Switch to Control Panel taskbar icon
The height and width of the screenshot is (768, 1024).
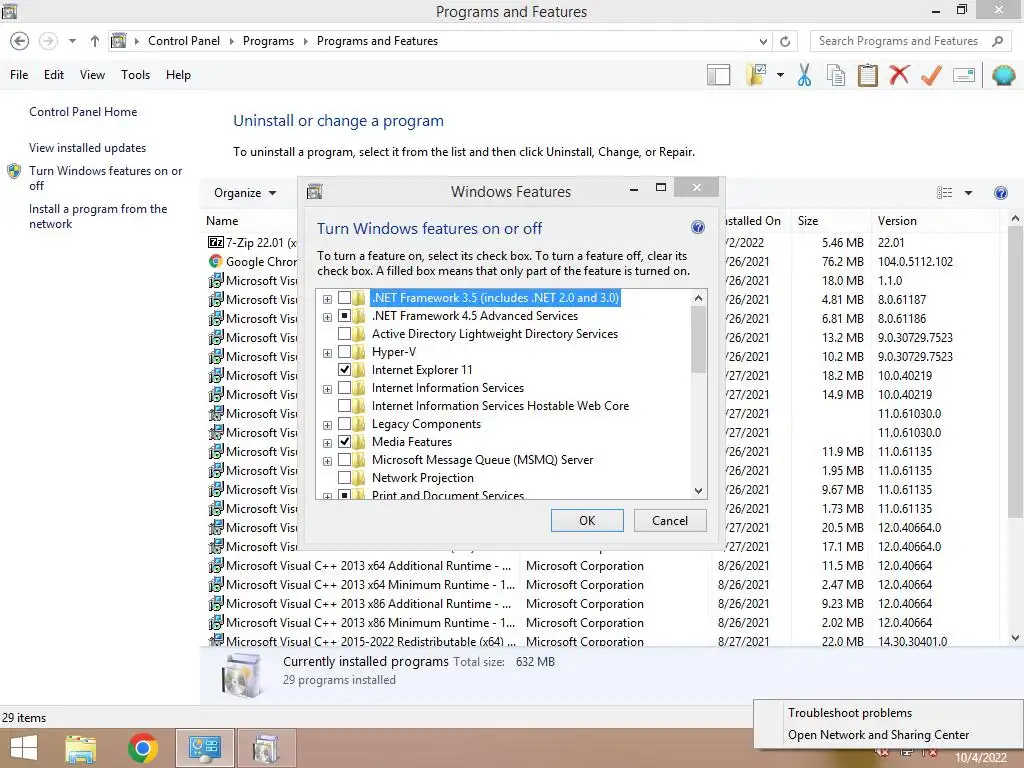[204, 748]
